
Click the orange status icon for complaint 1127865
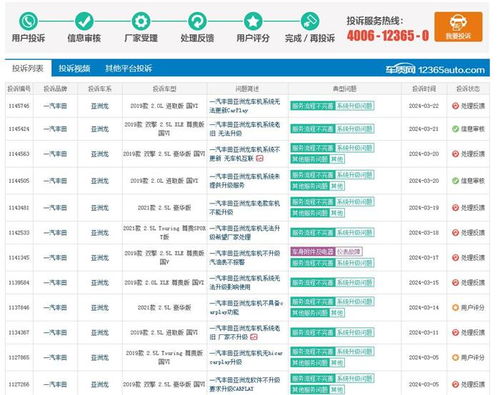pyautogui.click(x=455, y=357)
